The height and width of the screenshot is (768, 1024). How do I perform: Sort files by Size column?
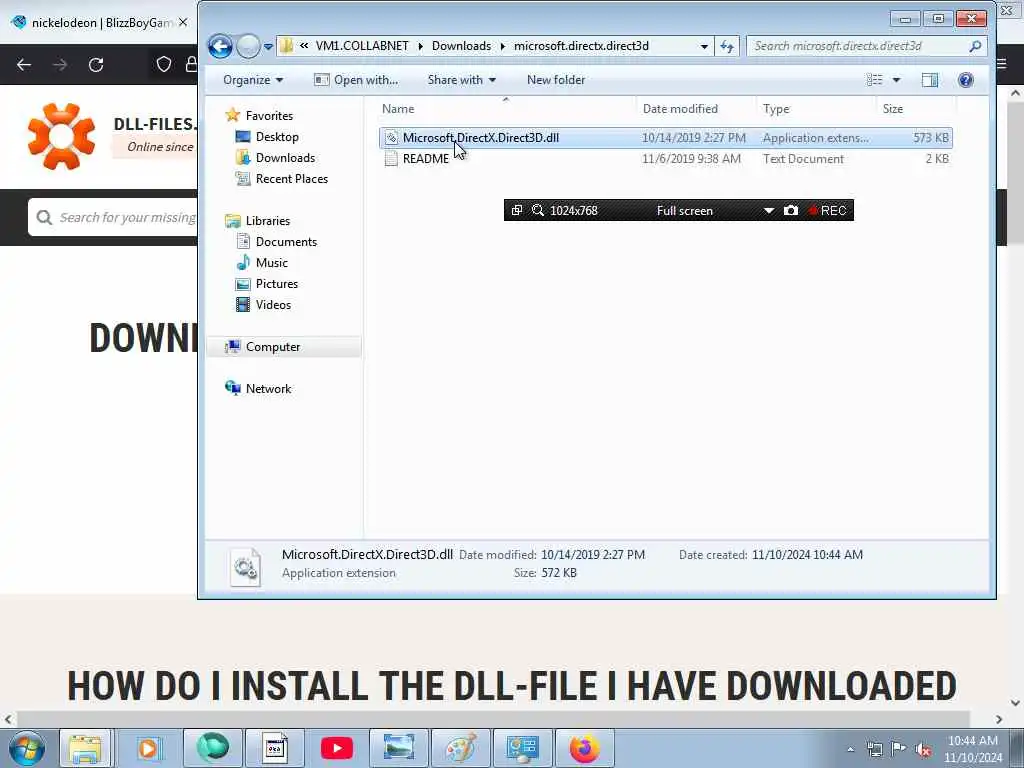coord(916,109)
